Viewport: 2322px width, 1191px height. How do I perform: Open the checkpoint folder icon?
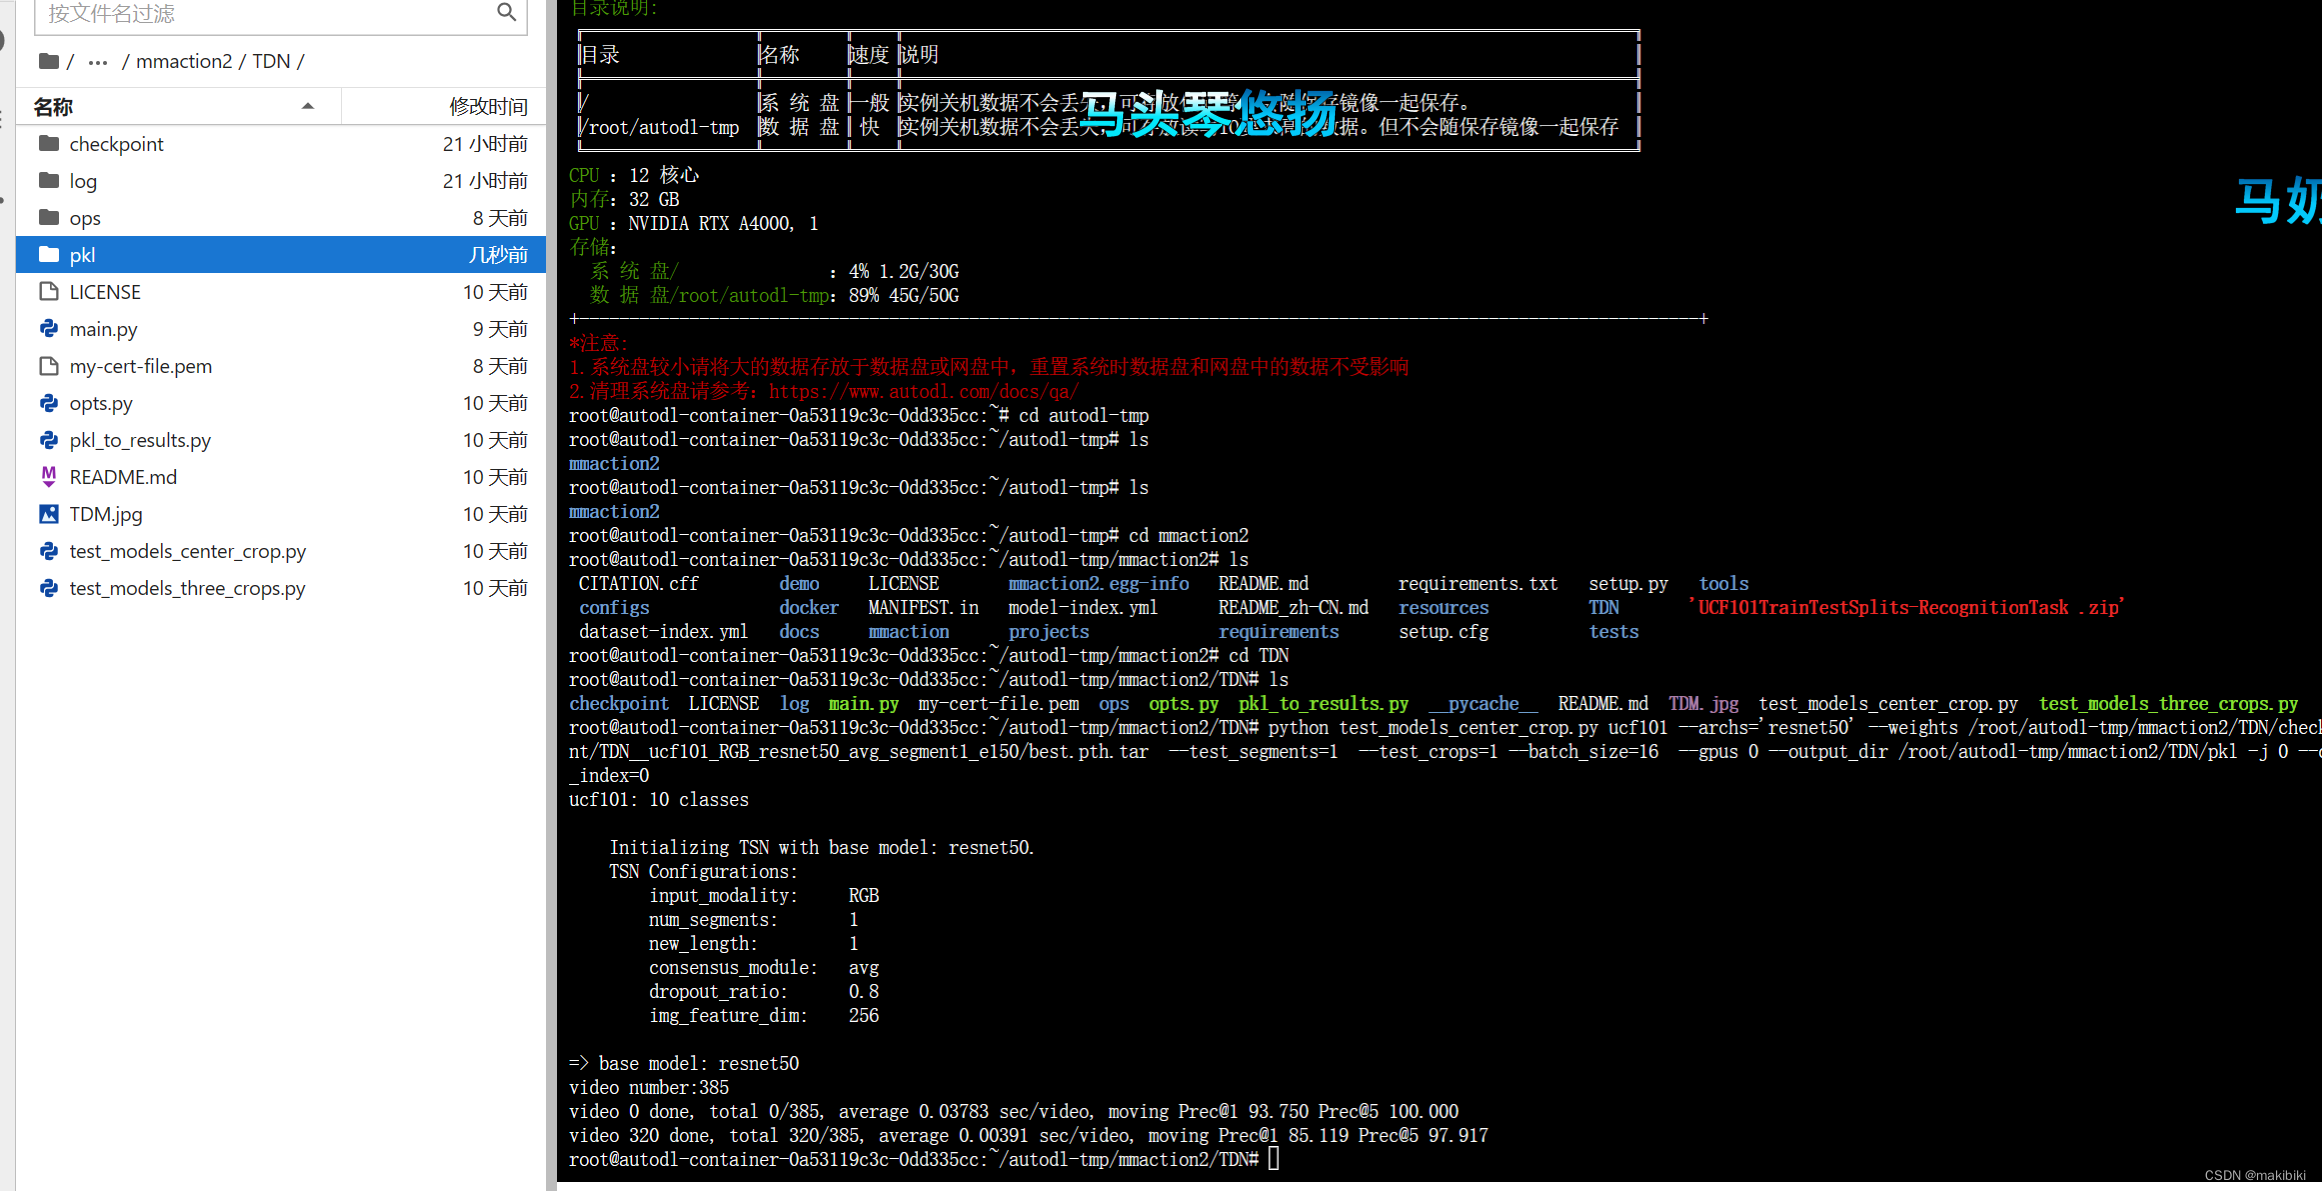(49, 144)
